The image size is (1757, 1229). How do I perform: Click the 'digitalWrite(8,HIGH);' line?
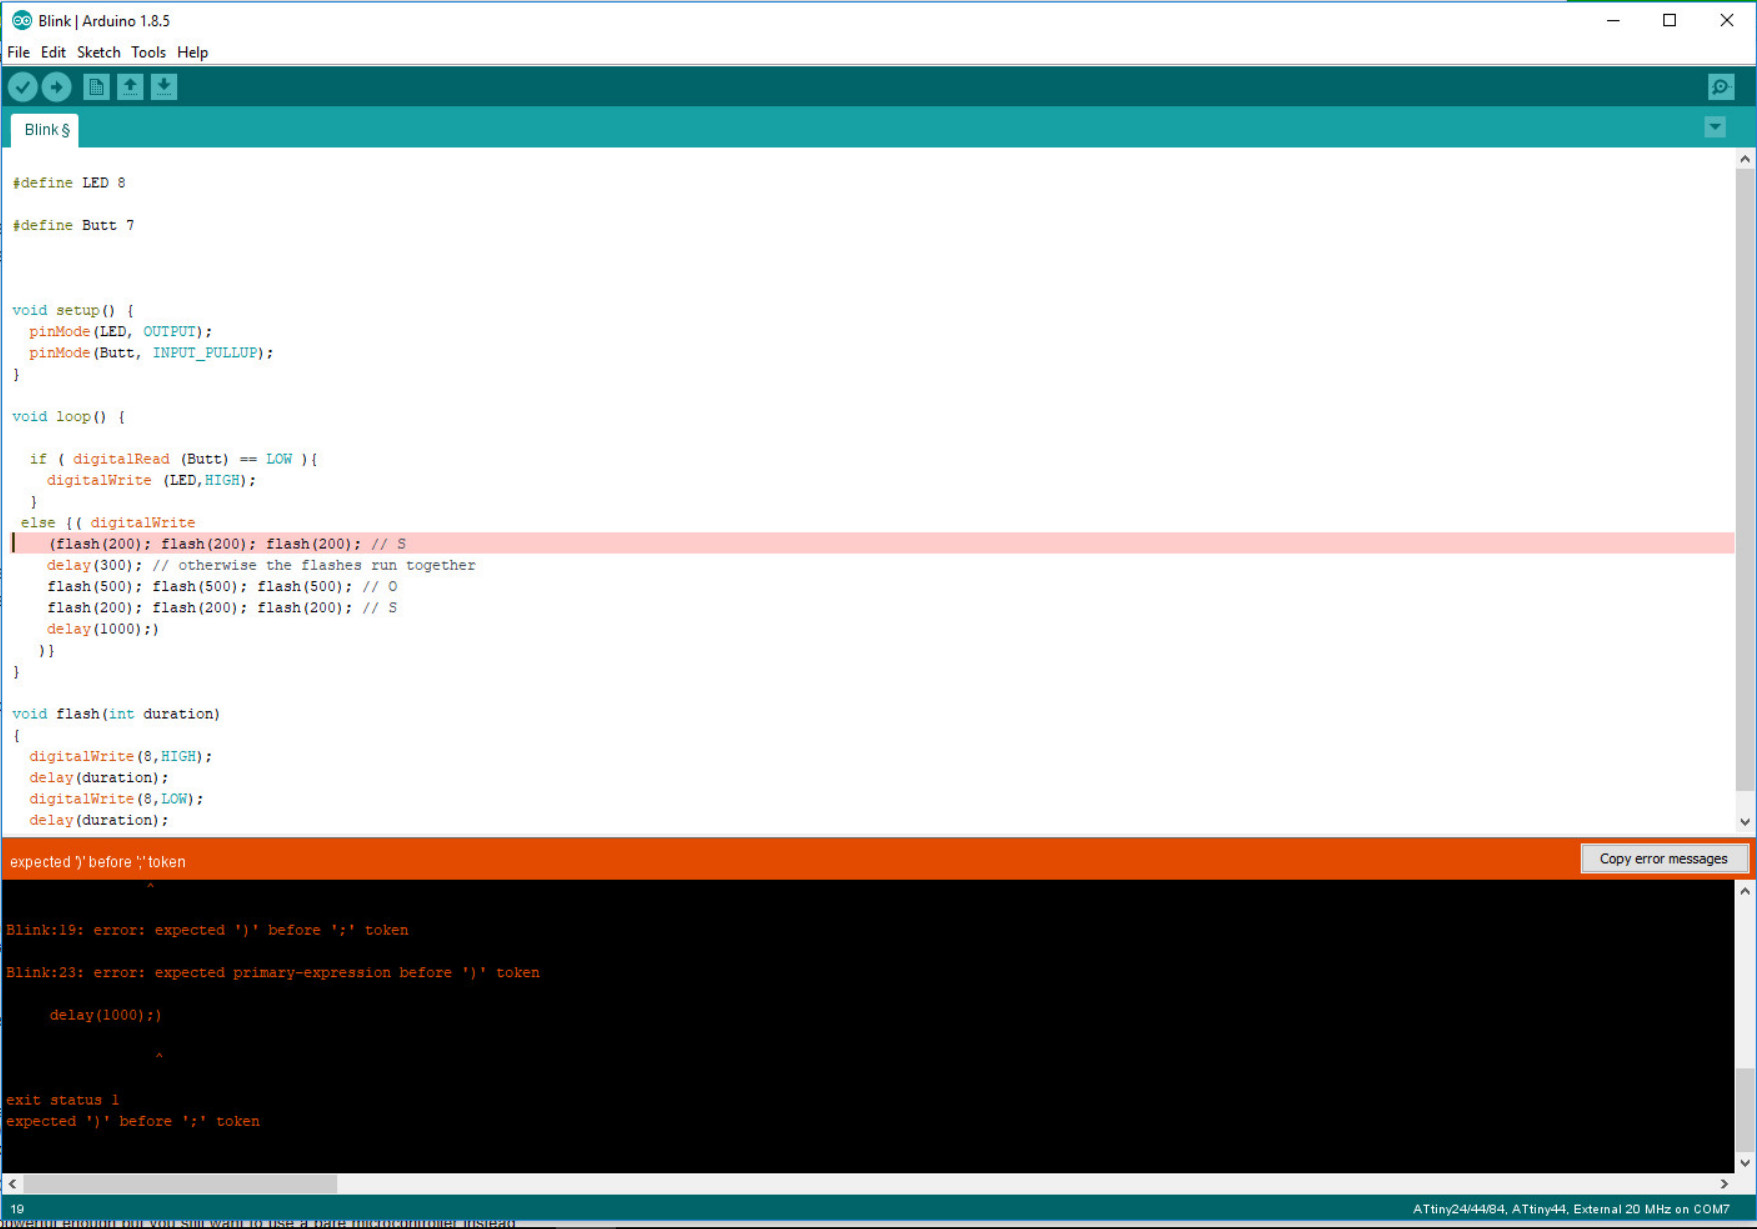[121, 756]
